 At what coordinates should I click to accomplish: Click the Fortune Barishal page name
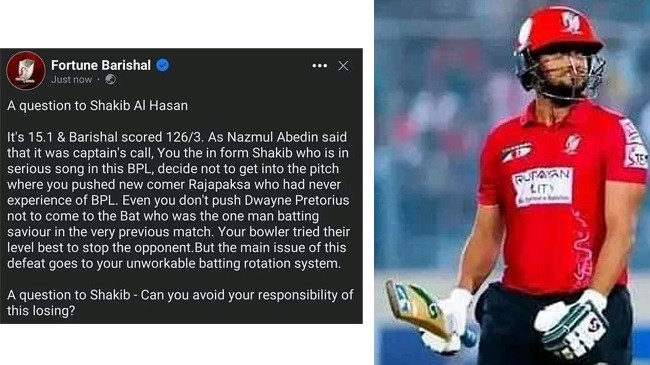coord(101,65)
